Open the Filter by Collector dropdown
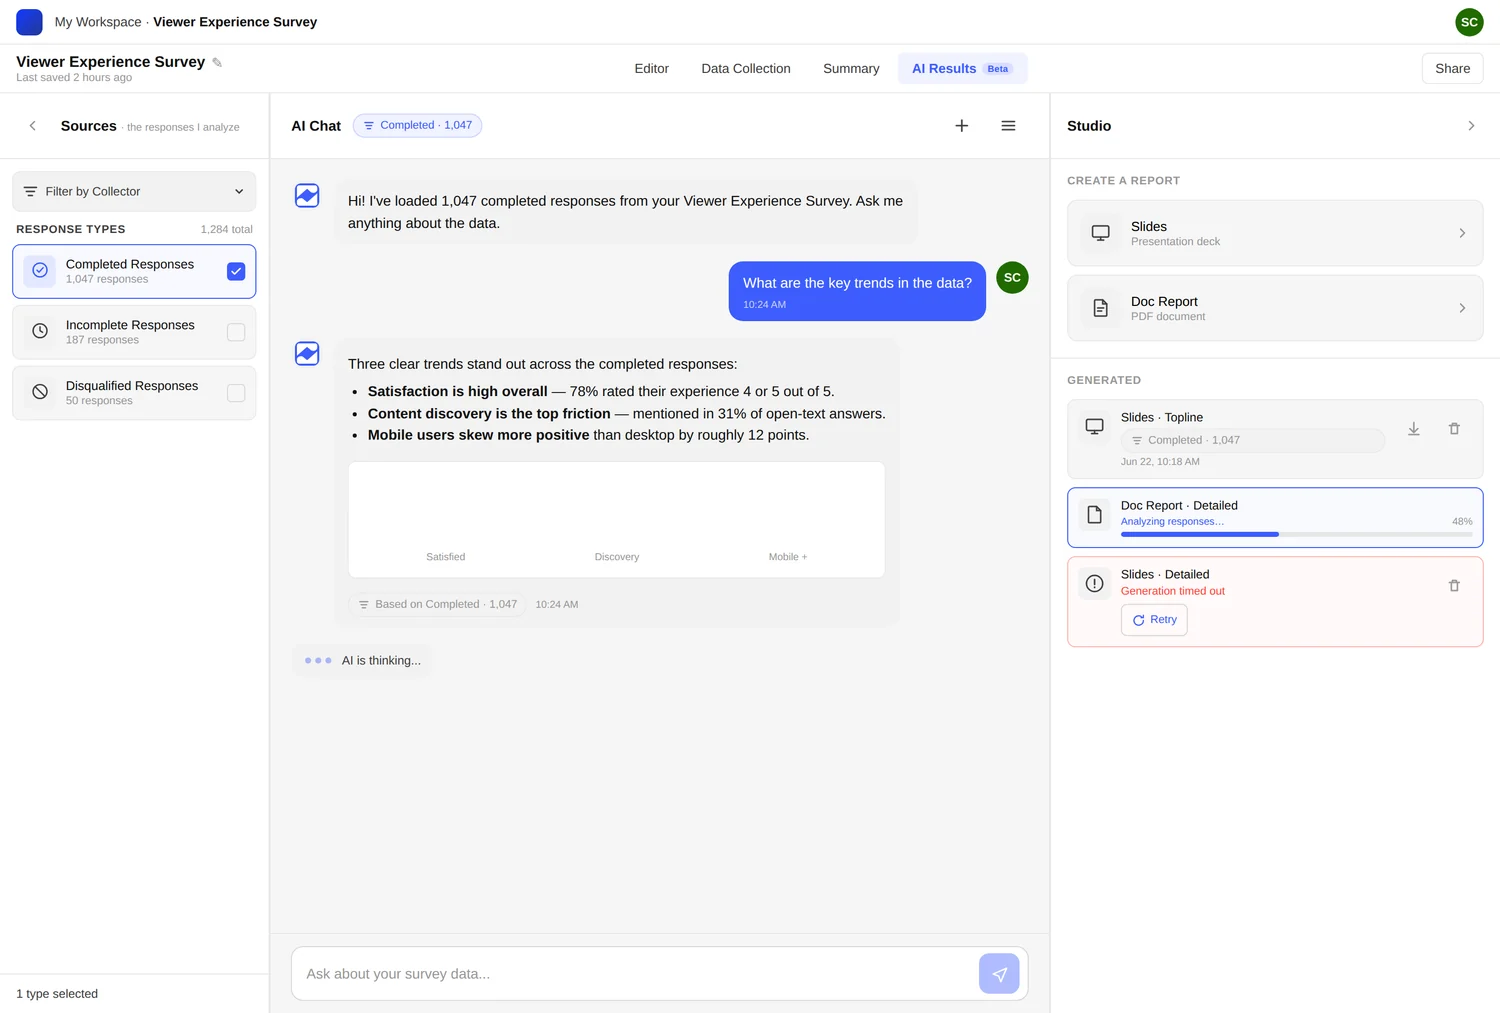The width and height of the screenshot is (1500, 1013). (x=134, y=191)
